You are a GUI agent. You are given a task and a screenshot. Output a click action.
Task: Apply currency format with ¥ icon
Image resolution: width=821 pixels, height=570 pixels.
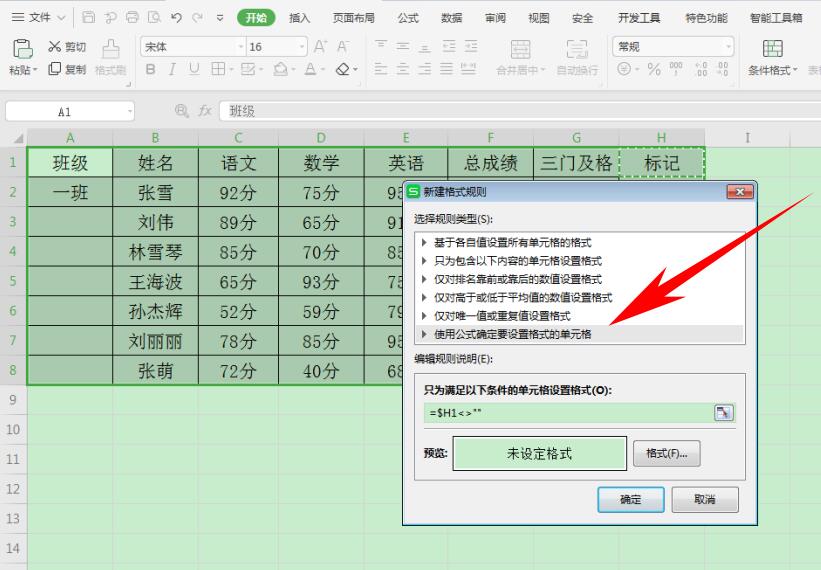pos(624,69)
